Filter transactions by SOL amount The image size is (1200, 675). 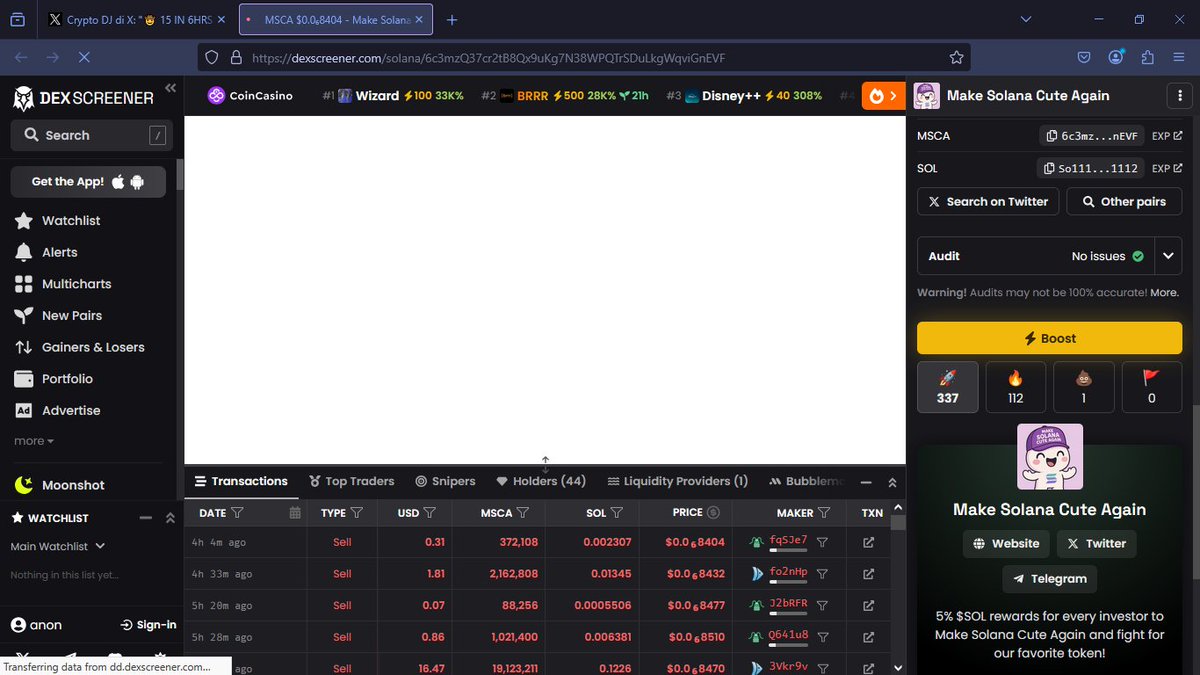click(617, 513)
